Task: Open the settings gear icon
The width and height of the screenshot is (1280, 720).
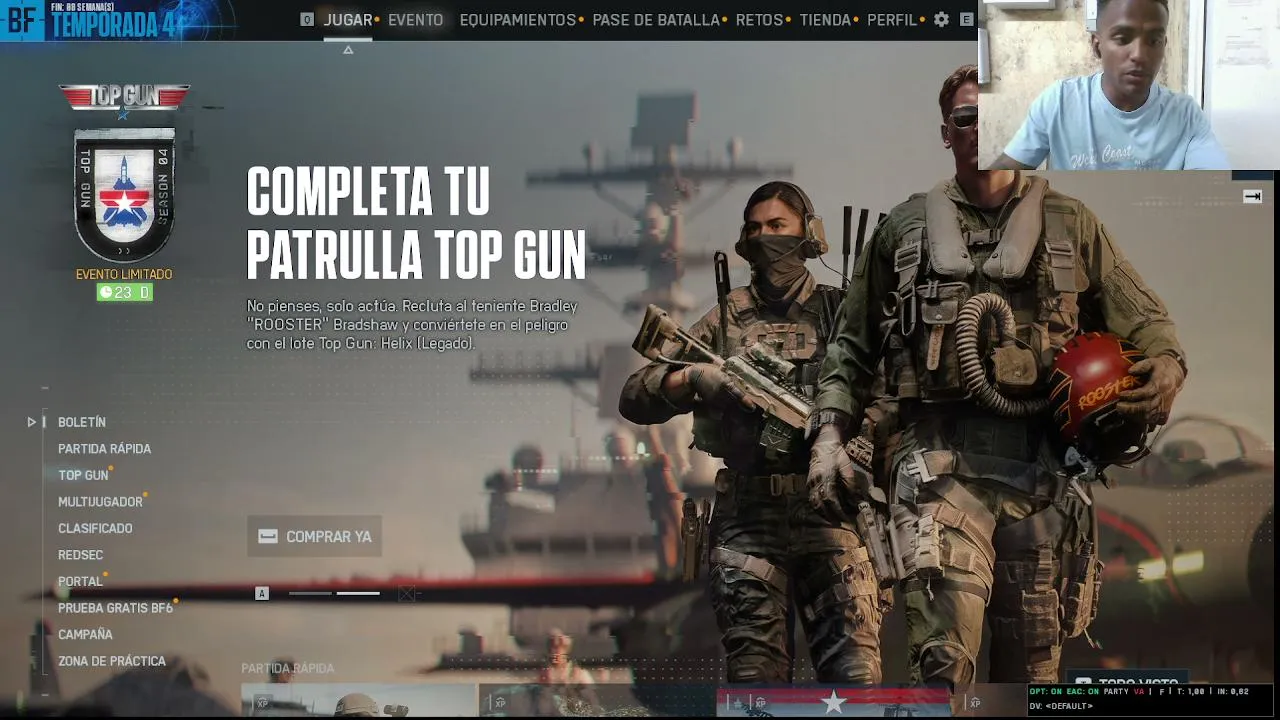Action: point(941,20)
